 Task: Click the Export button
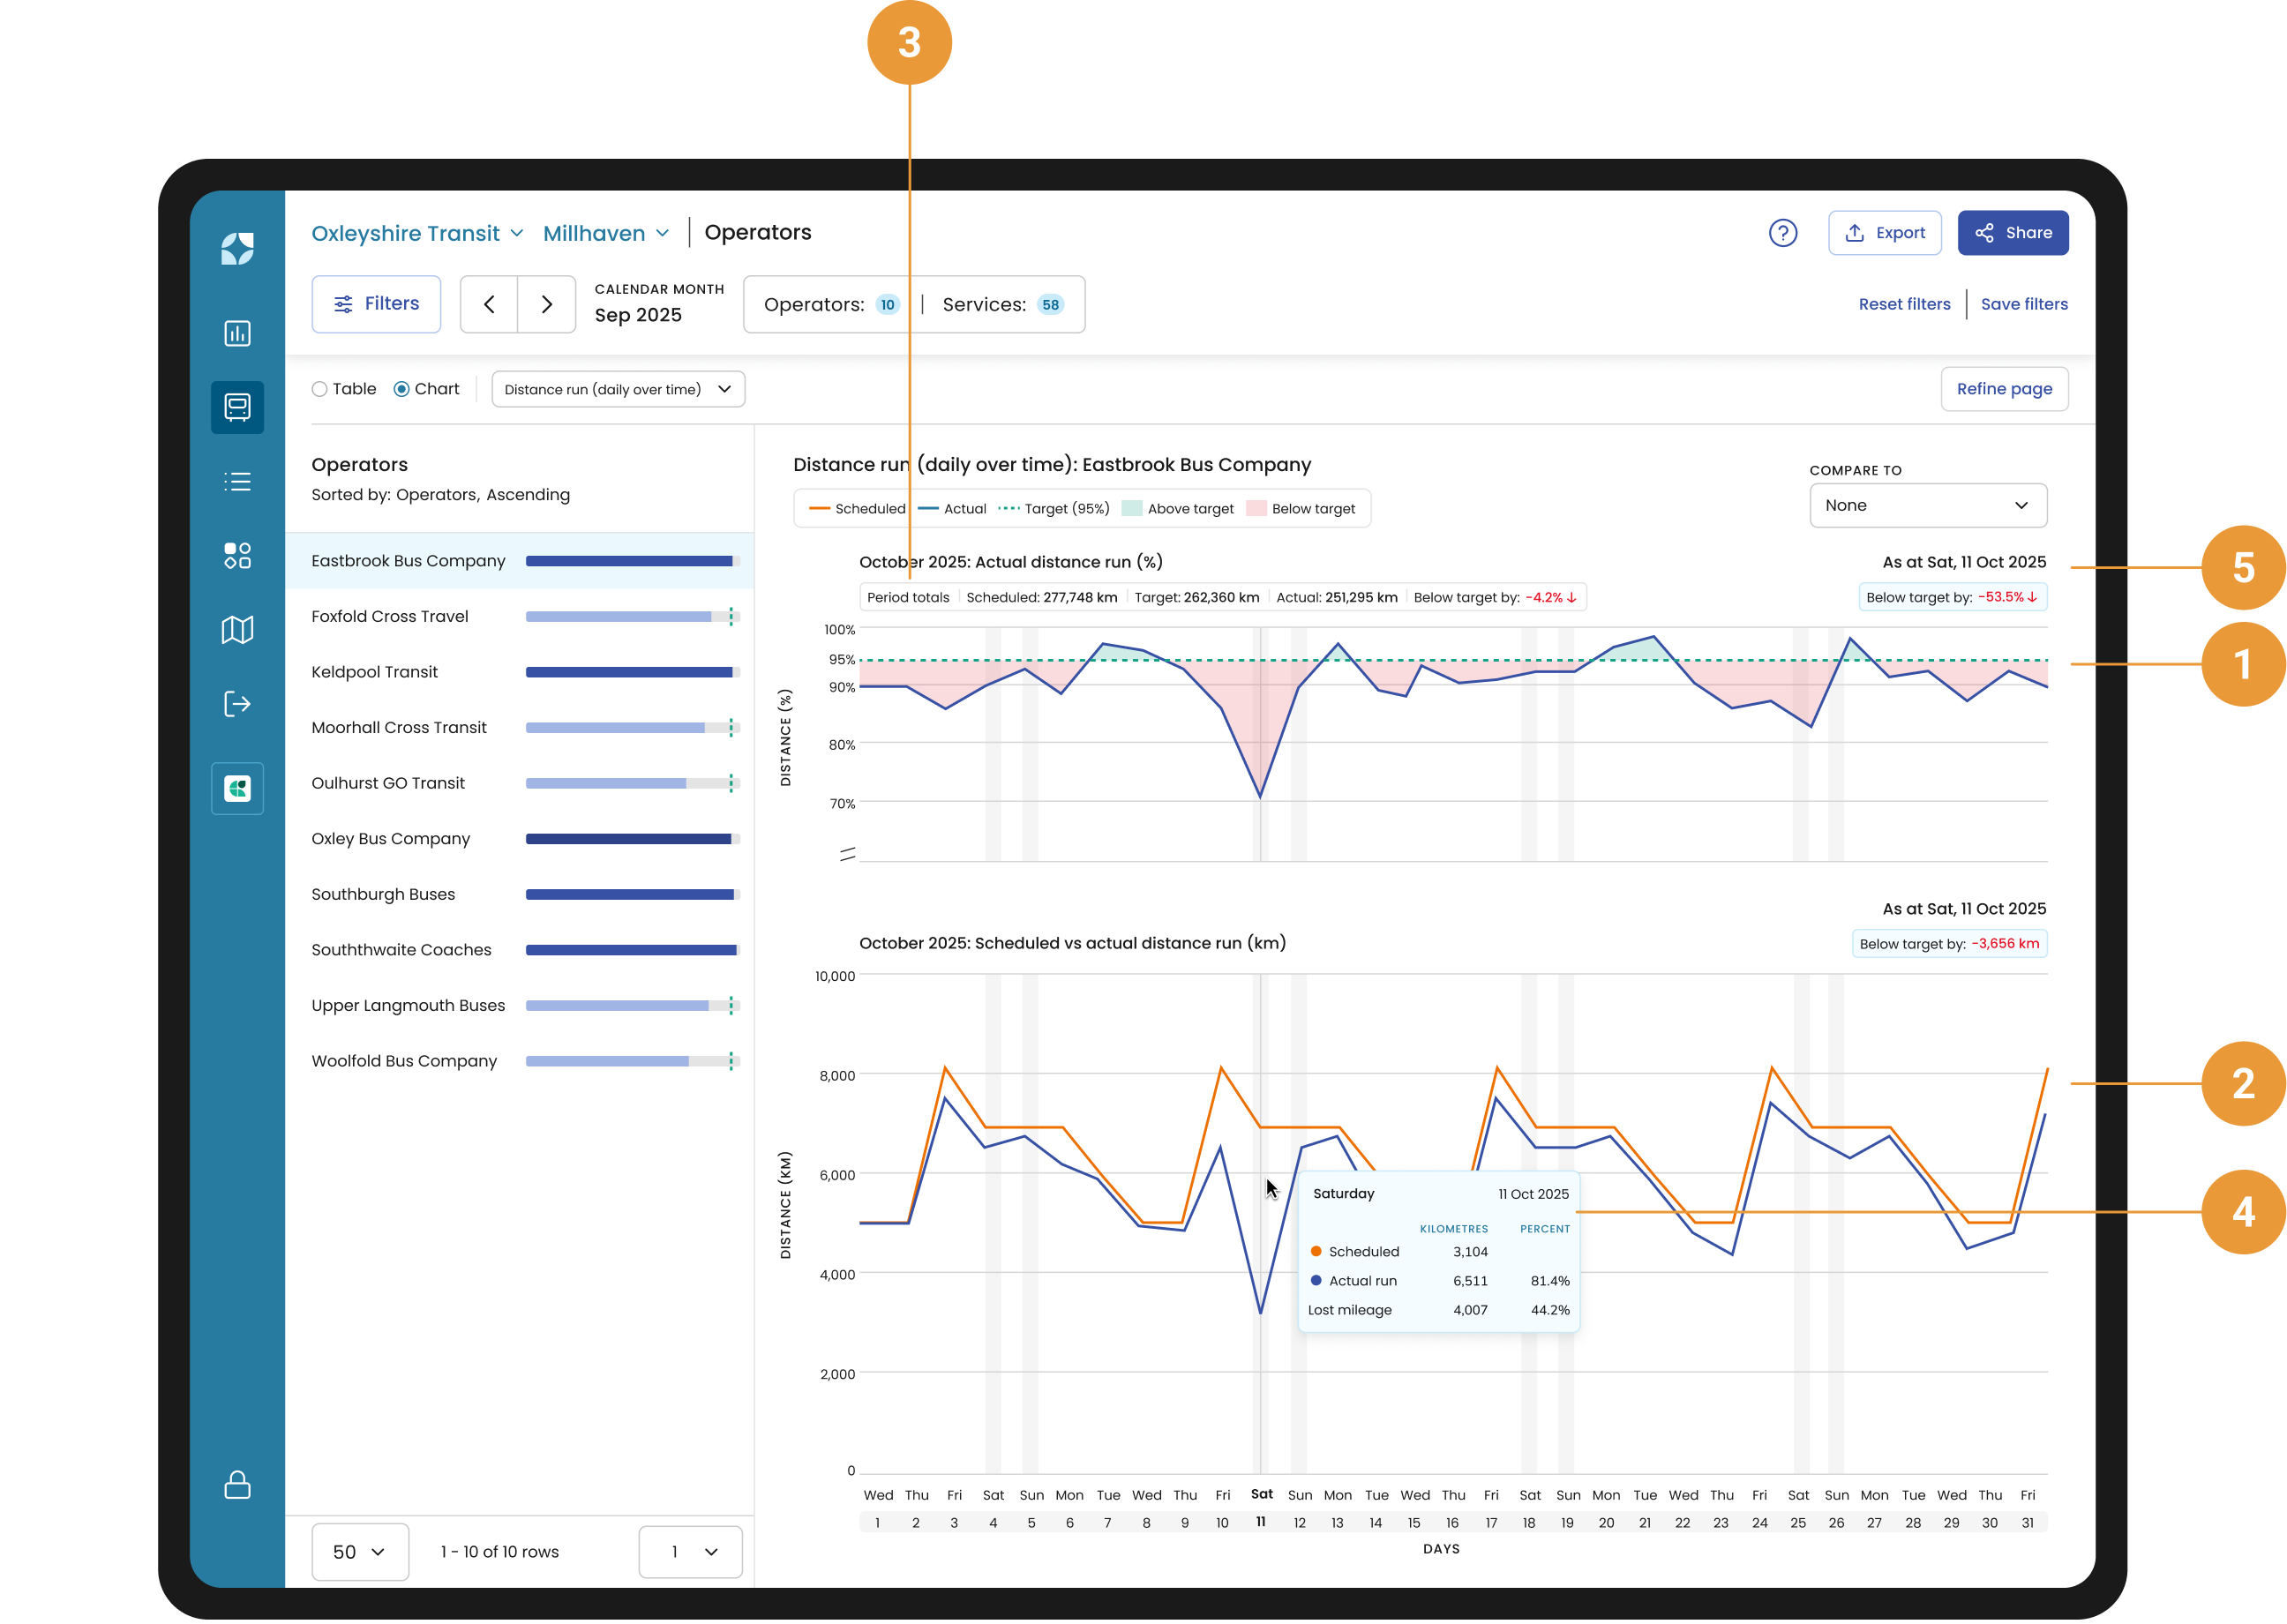1884,233
